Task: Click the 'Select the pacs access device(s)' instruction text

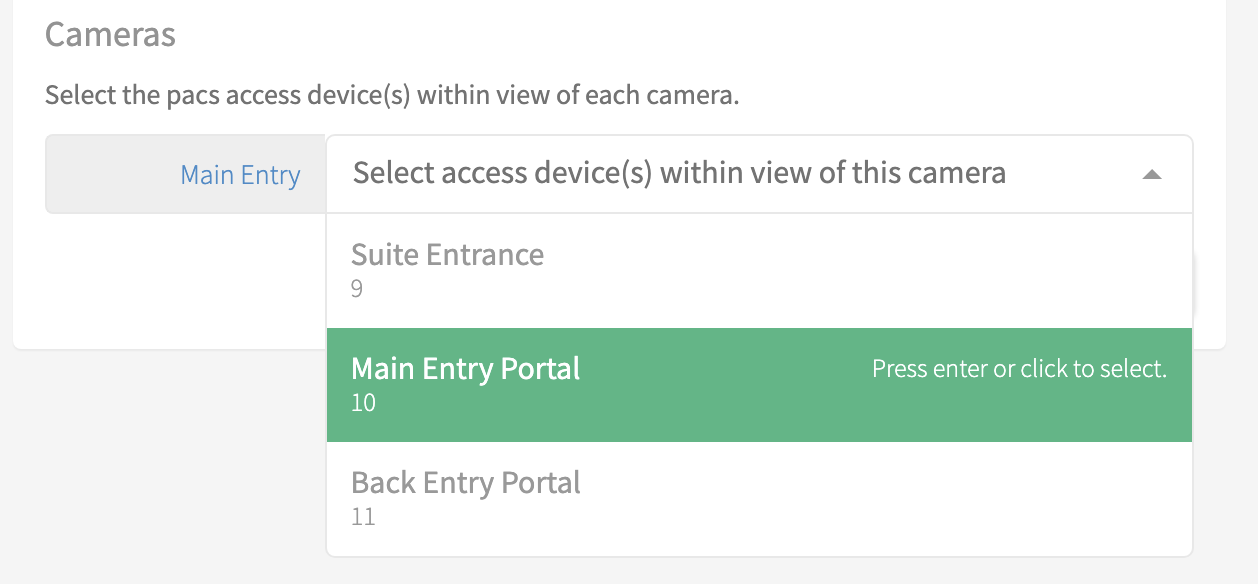Action: (x=392, y=97)
